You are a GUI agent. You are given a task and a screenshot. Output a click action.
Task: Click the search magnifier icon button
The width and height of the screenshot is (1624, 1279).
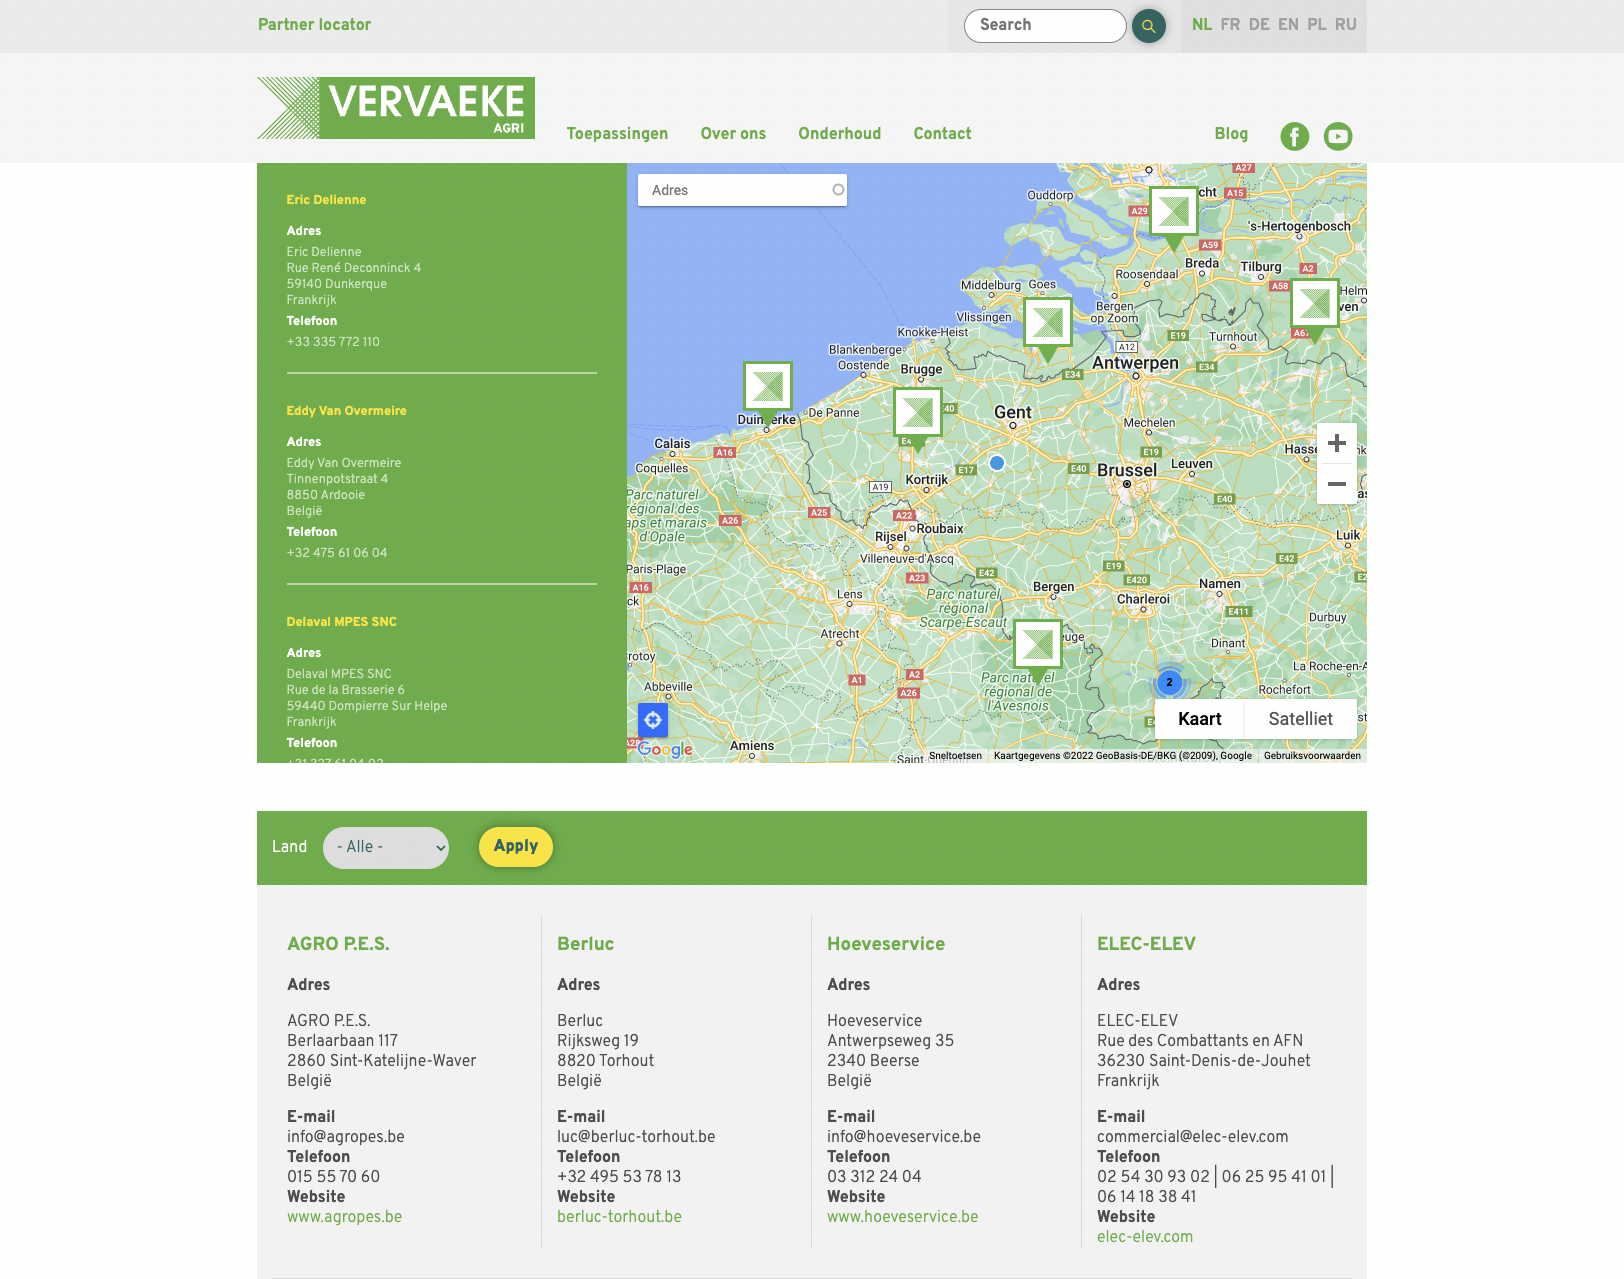point(1148,26)
